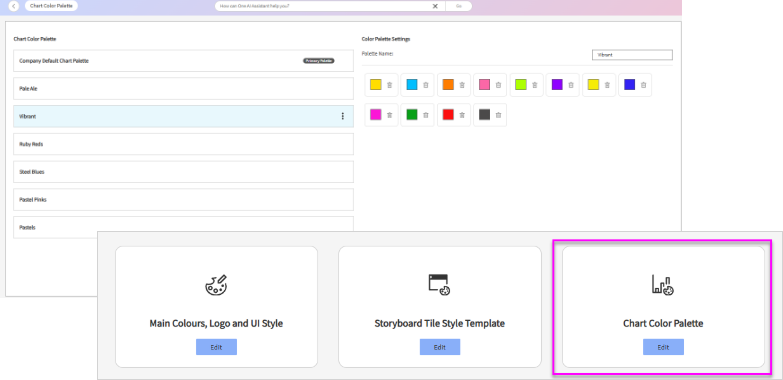This screenshot has width=783, height=380.
Task: Focus the Palette Name field containing Vibrant
Action: [632, 55]
